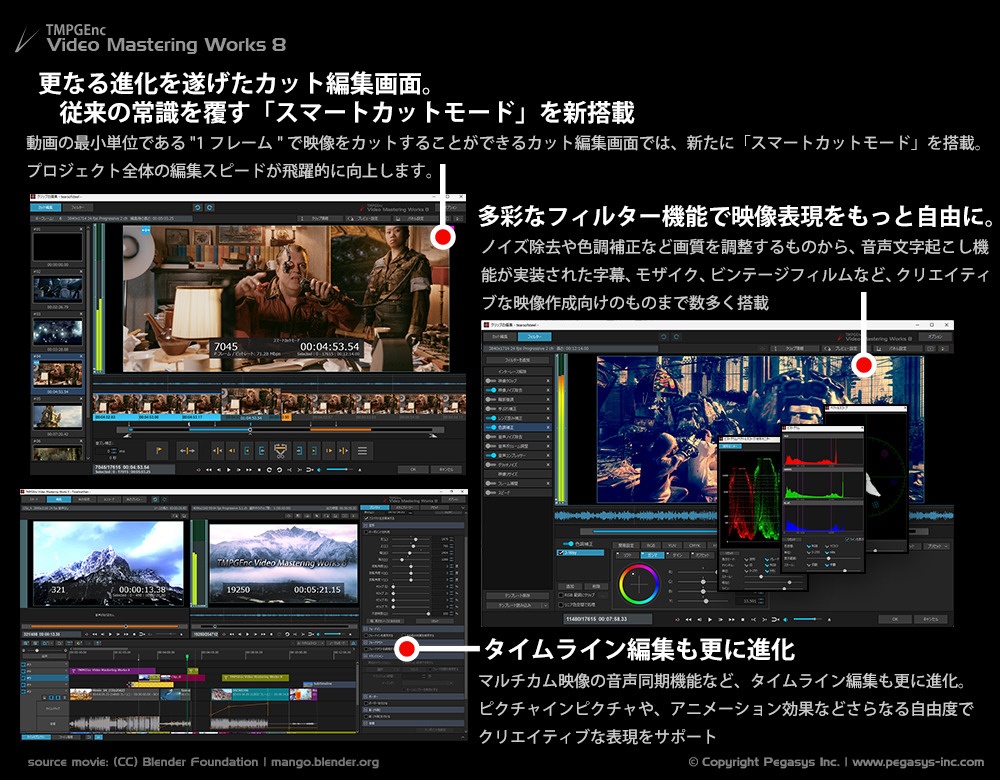Toggle スピード filter switch at list bottom
Screen dimensions: 1000x780
pos(492,492)
